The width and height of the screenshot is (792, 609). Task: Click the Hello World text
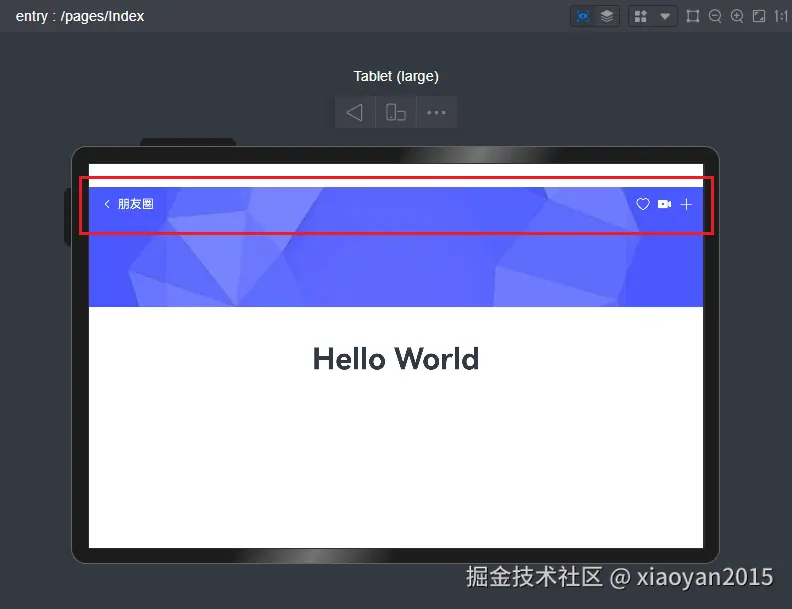(395, 359)
